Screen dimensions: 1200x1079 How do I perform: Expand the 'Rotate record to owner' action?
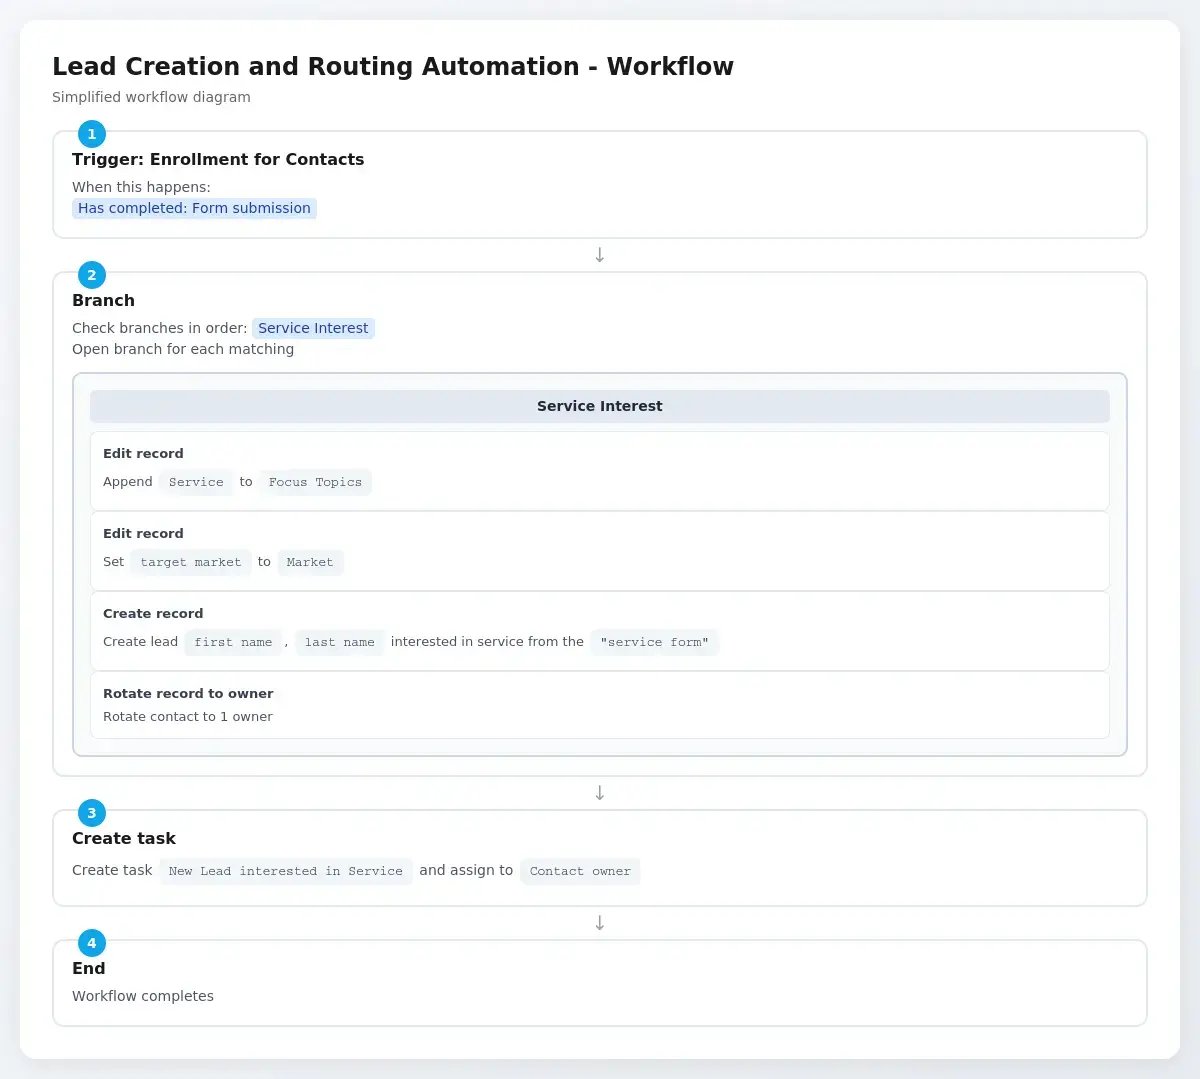tap(188, 693)
